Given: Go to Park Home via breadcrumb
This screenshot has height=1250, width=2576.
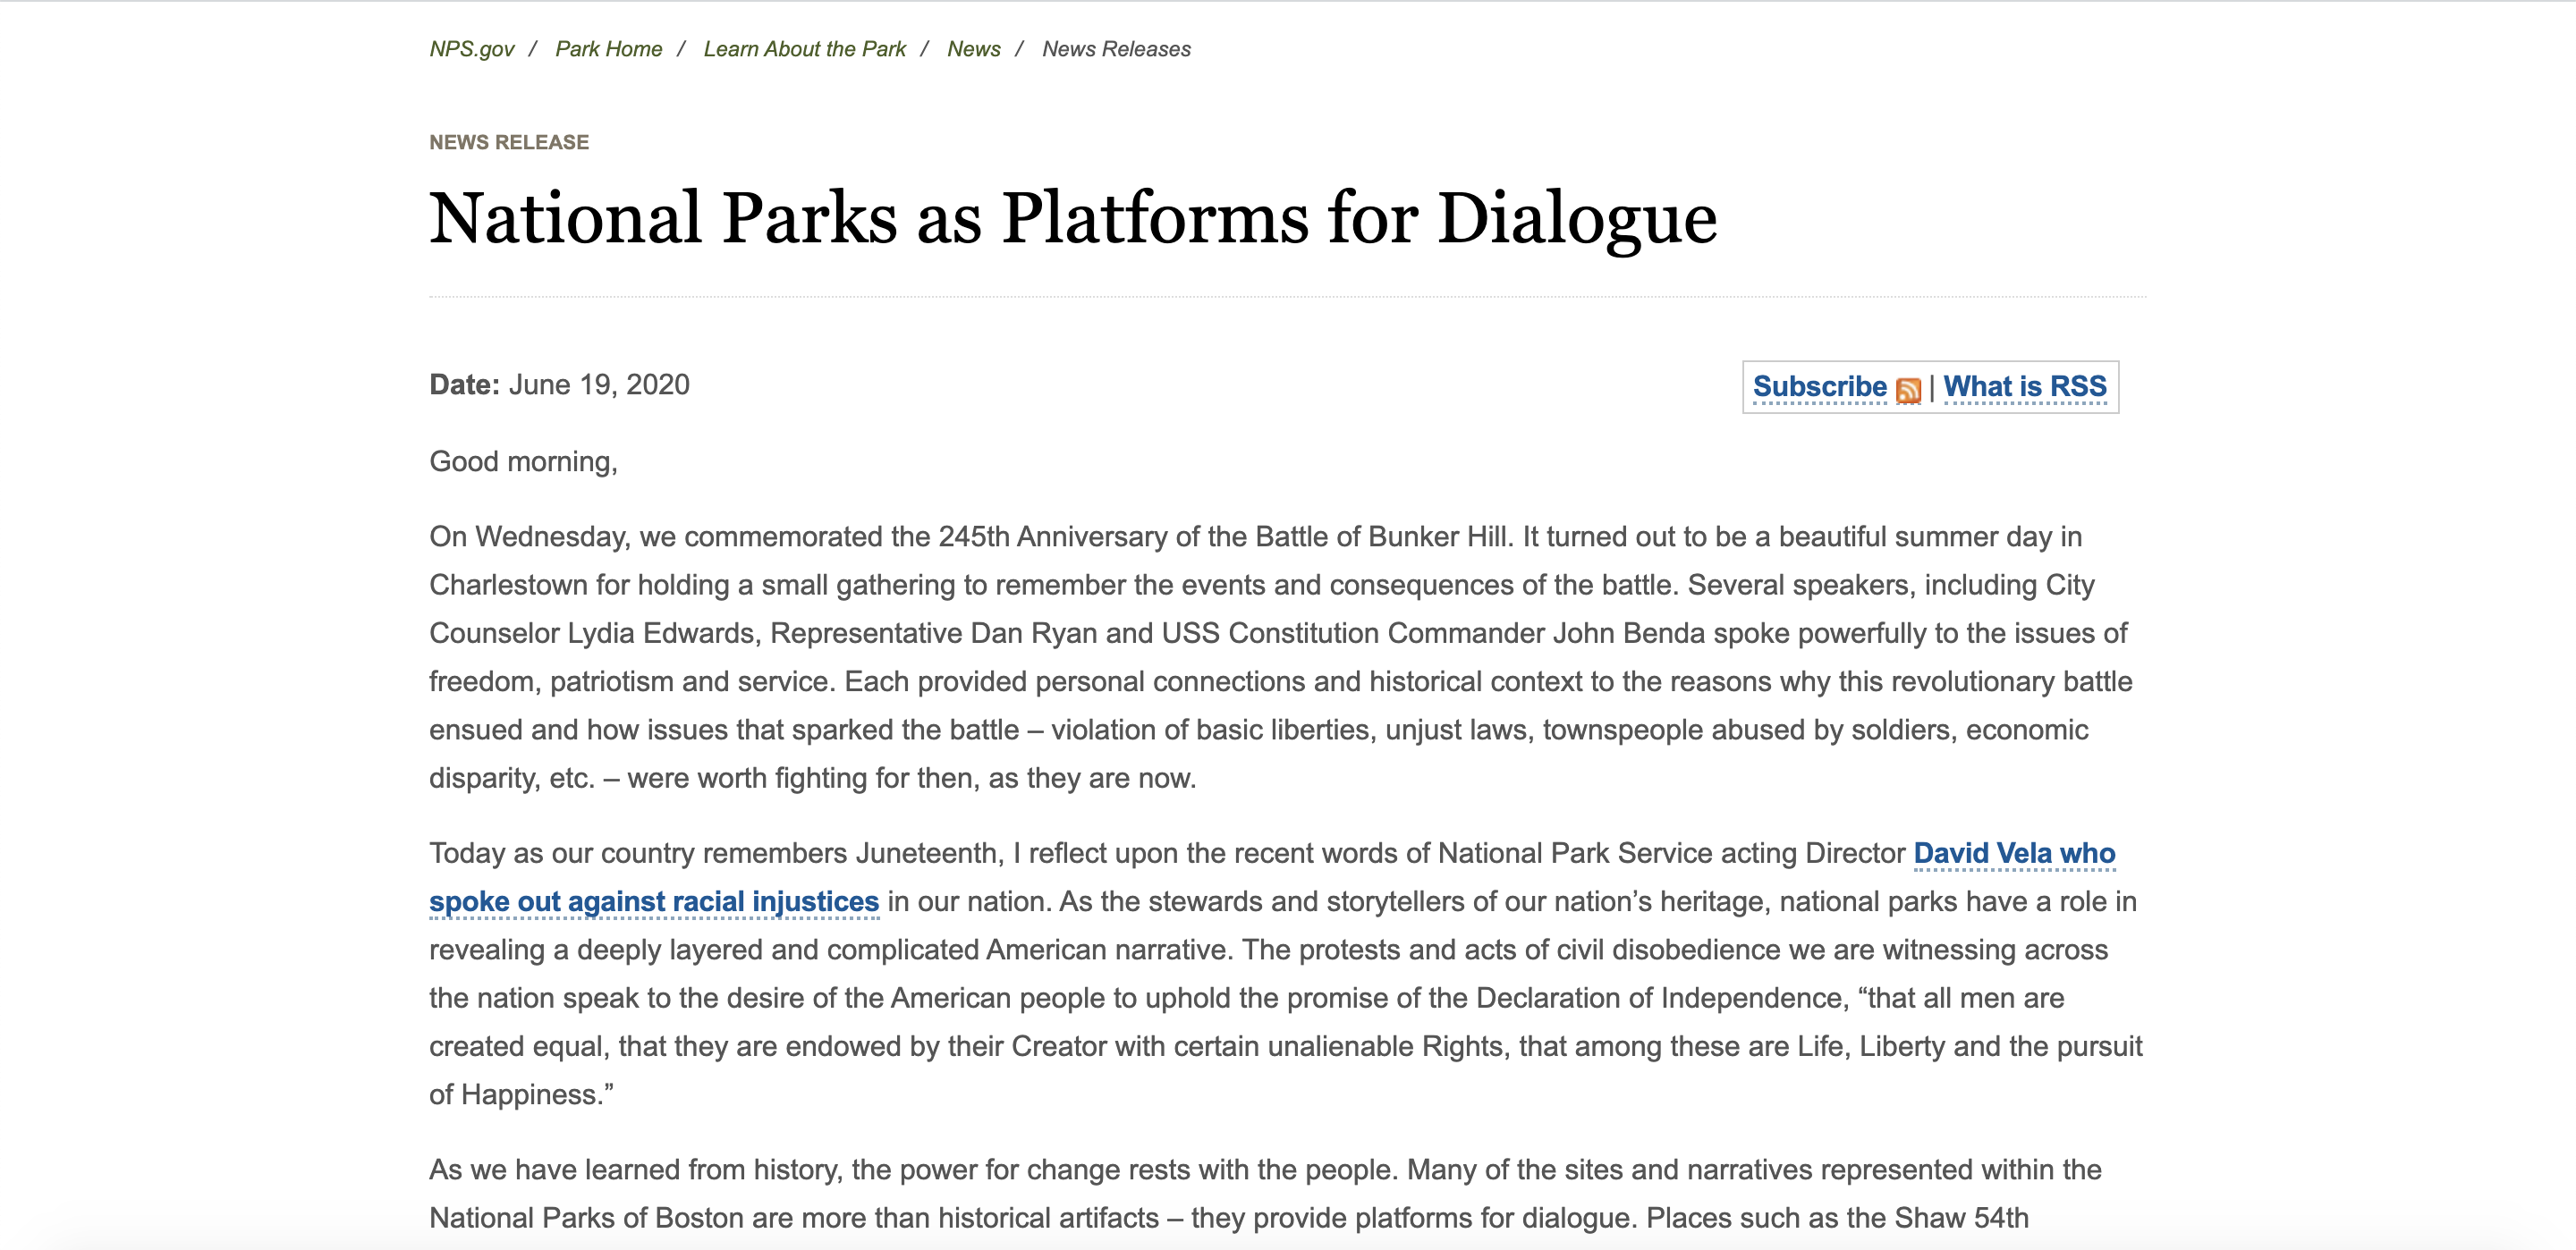Looking at the screenshot, I should (x=608, y=49).
